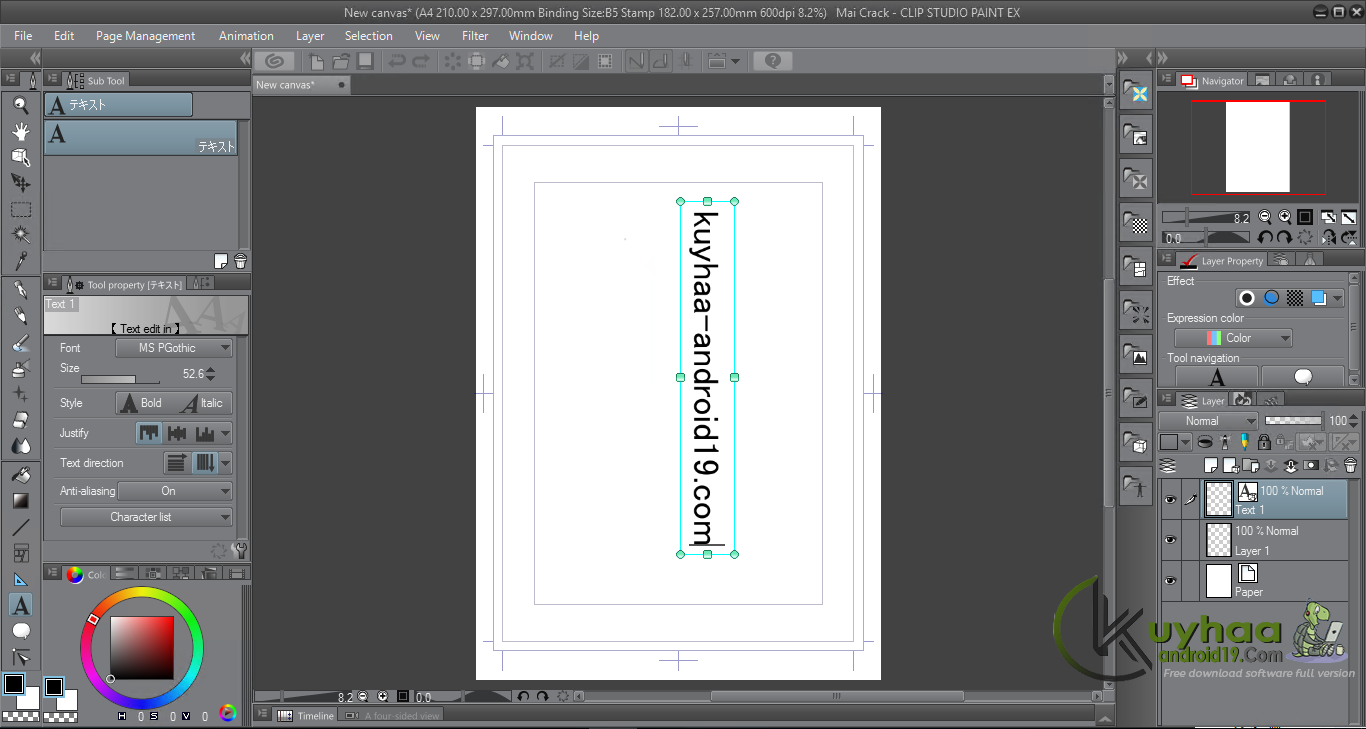Click the red color square picker
1366x729 pixels.
tap(142, 648)
